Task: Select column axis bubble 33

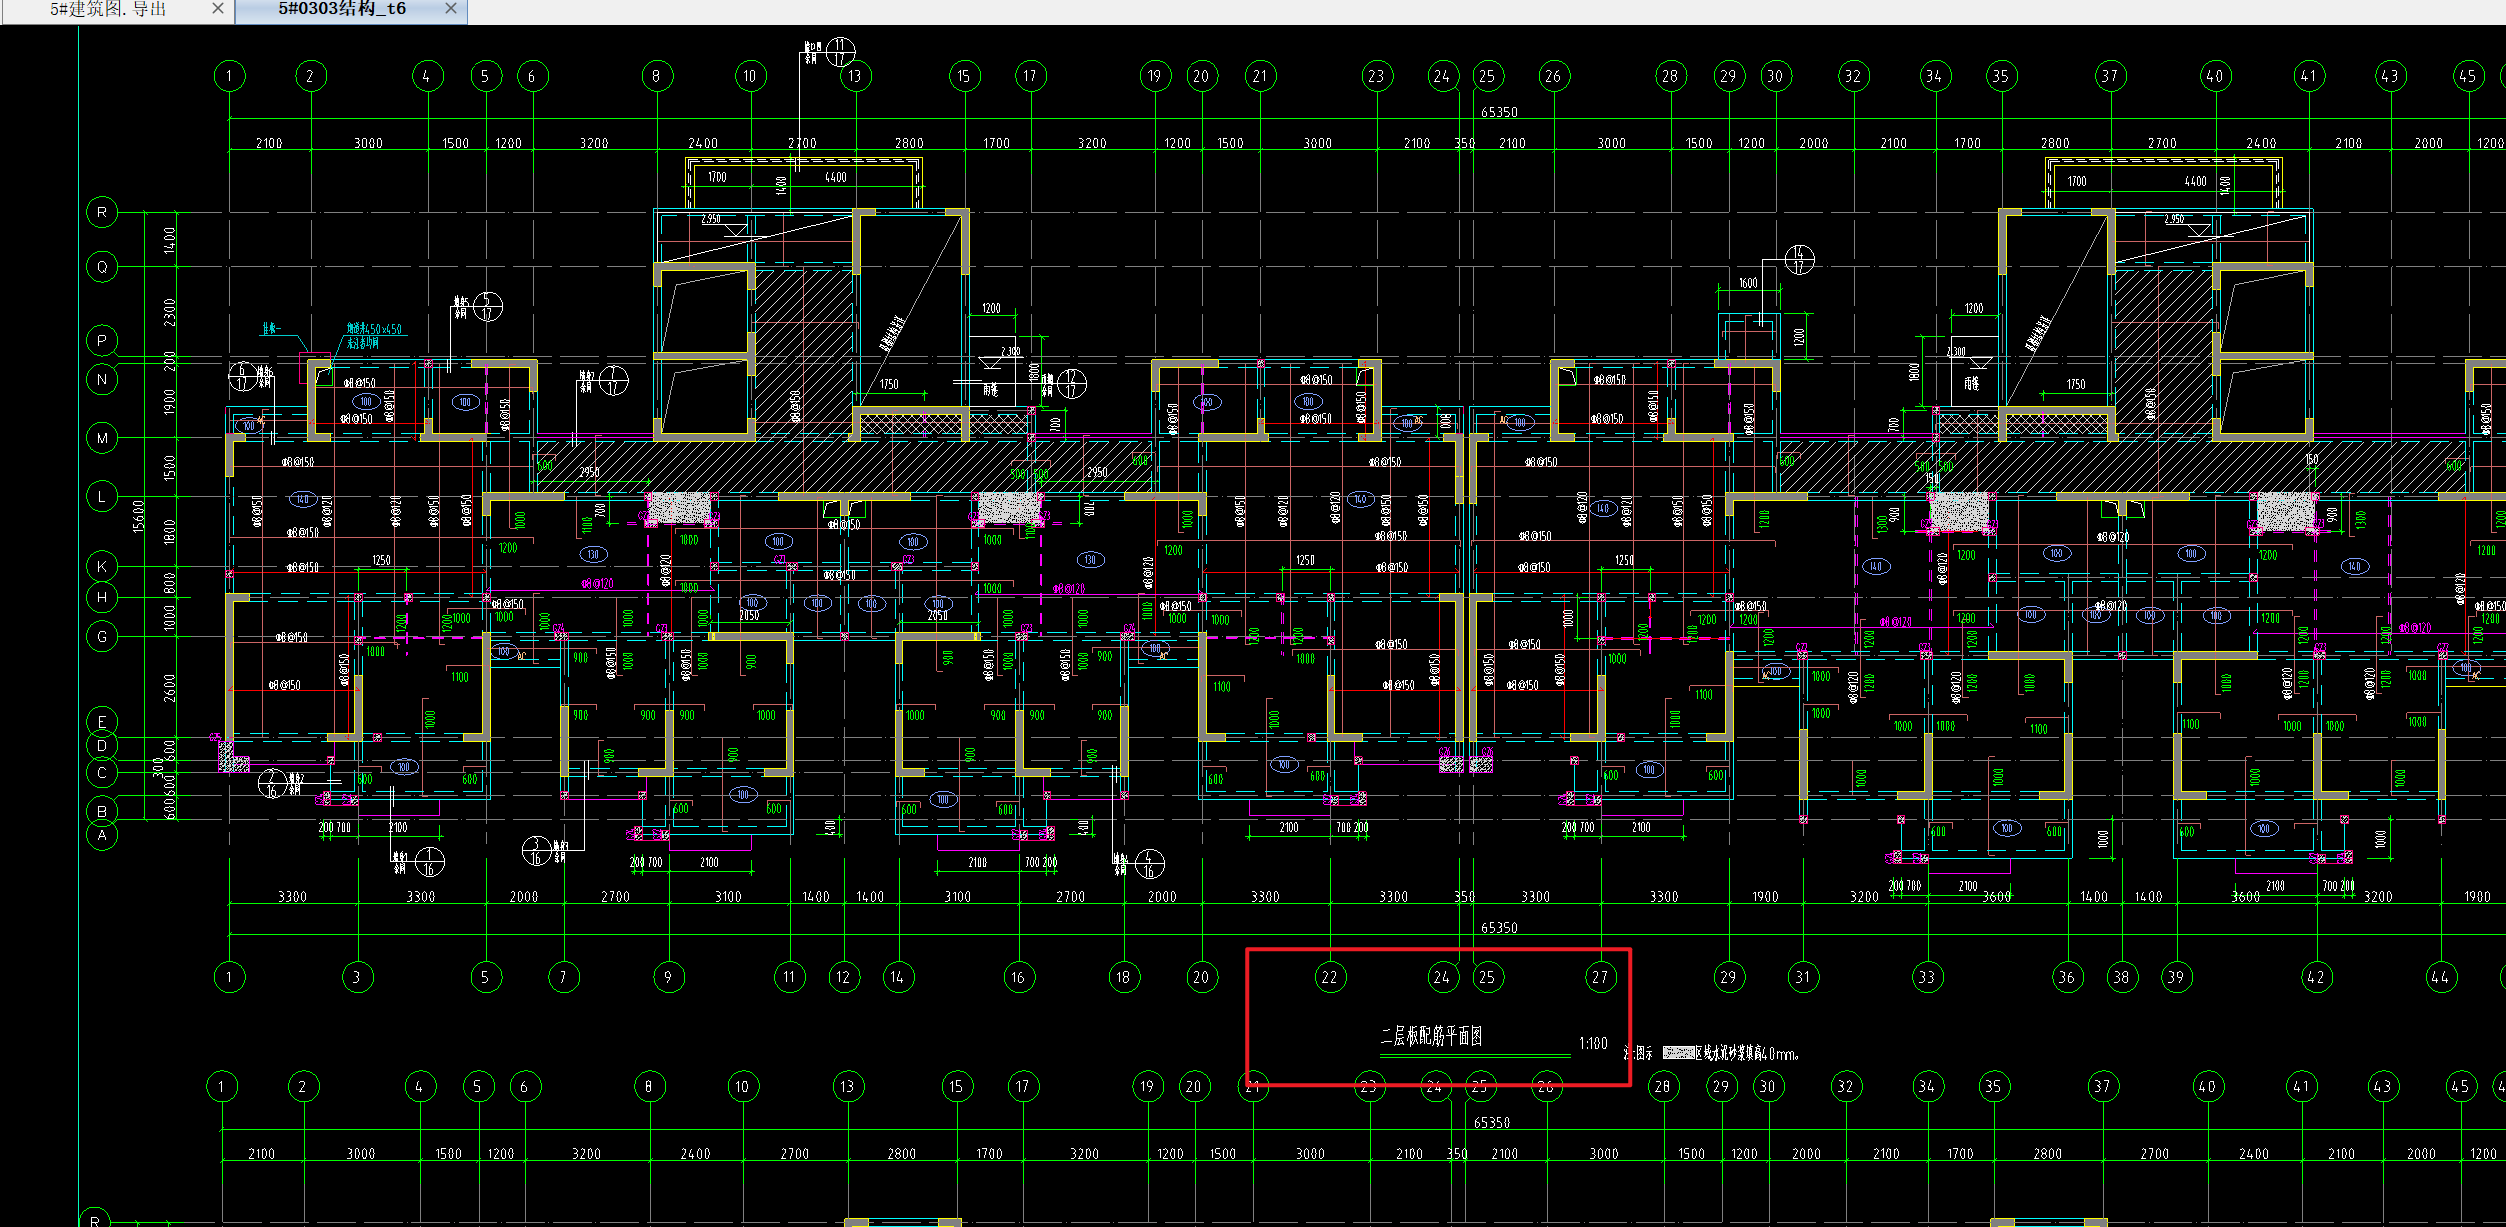Action: (x=1927, y=977)
